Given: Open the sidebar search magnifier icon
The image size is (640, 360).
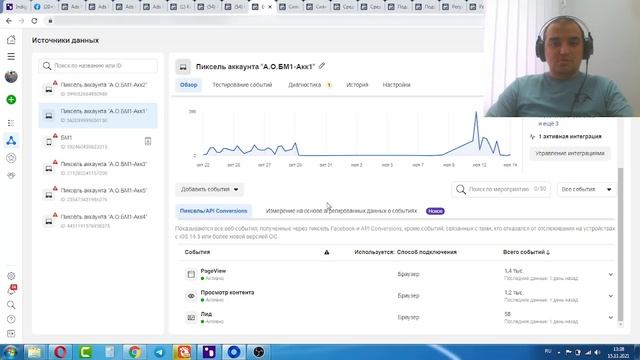Looking at the screenshot, I should click(11, 305).
